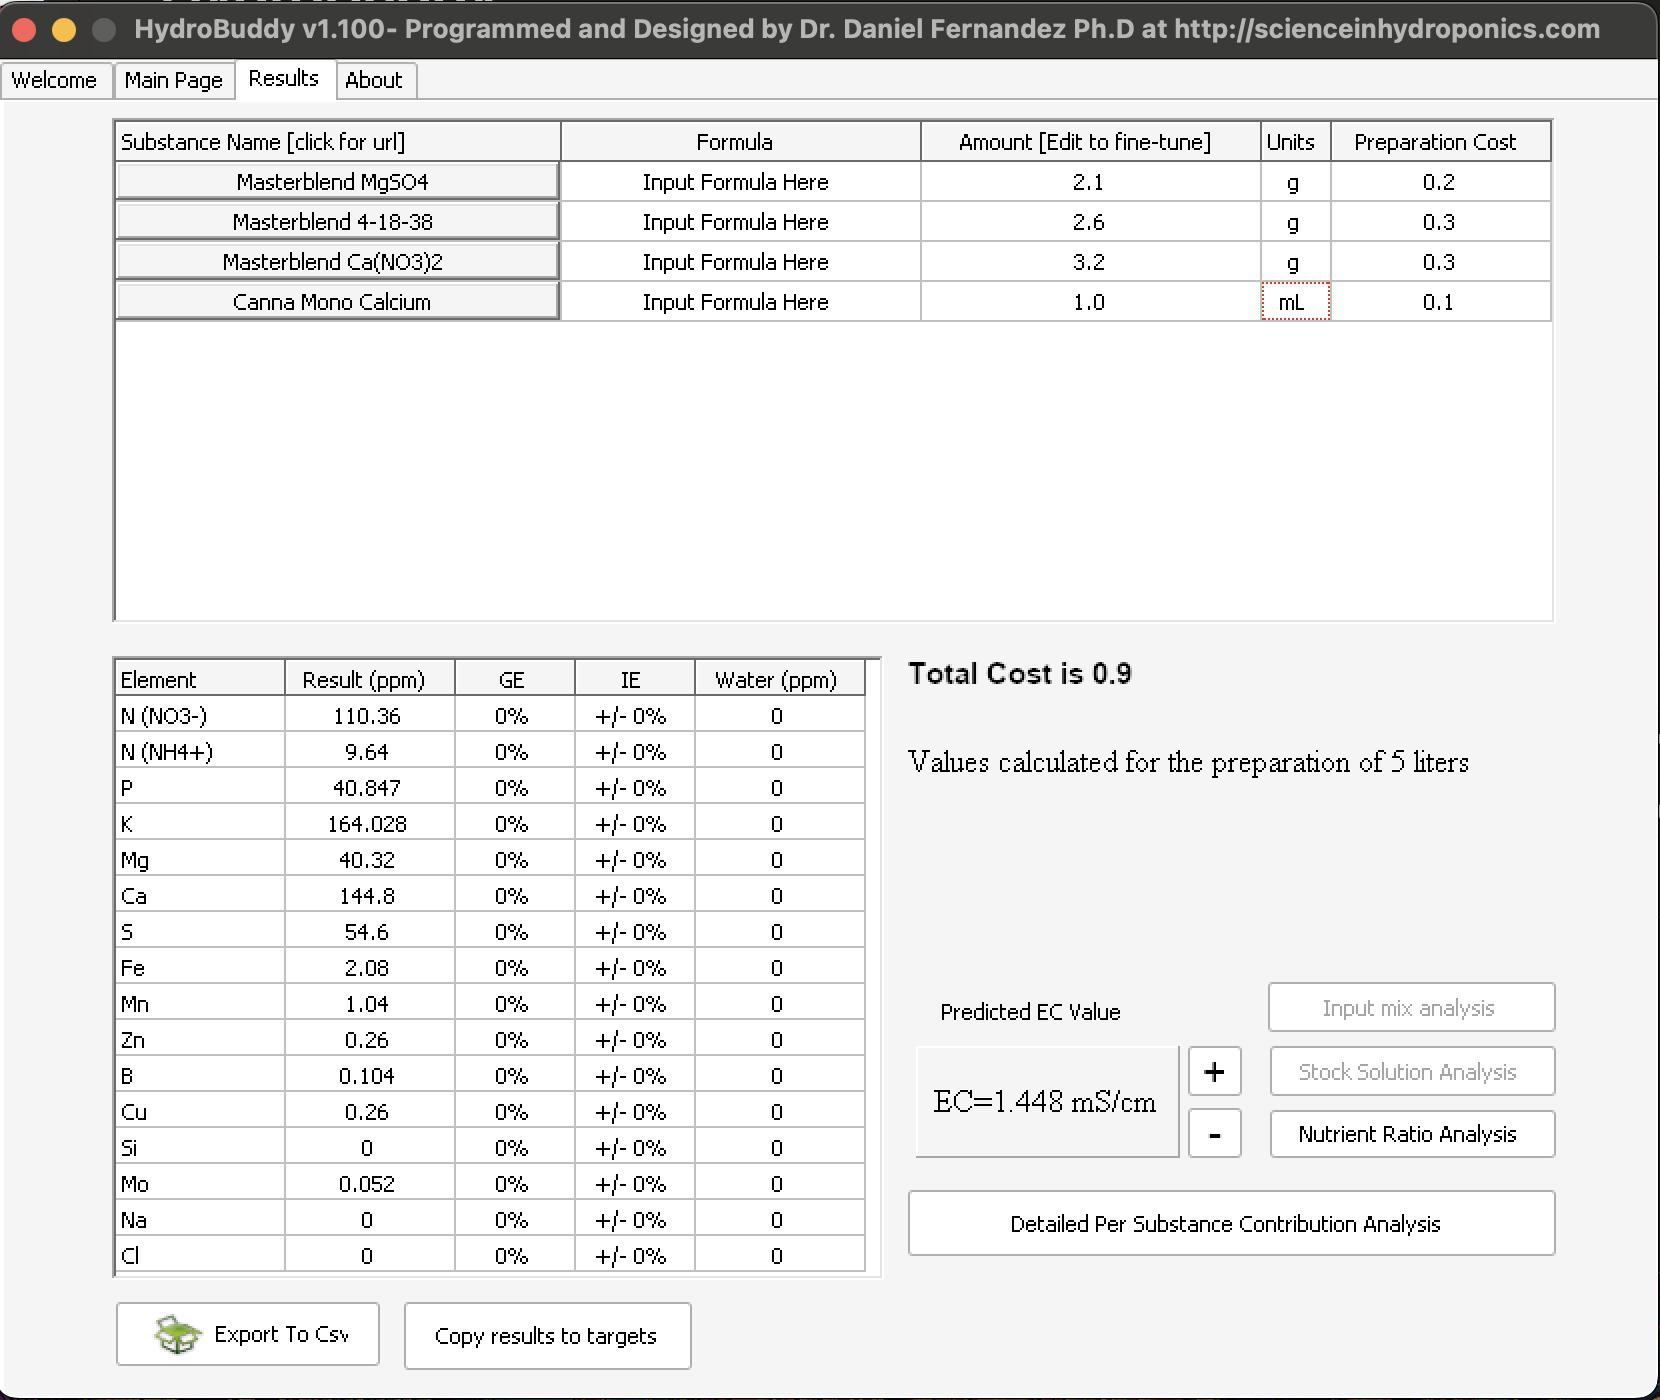Screen dimensions: 1660x1400
Task: Click the Stock Solution Analysis button
Action: point(1412,1072)
